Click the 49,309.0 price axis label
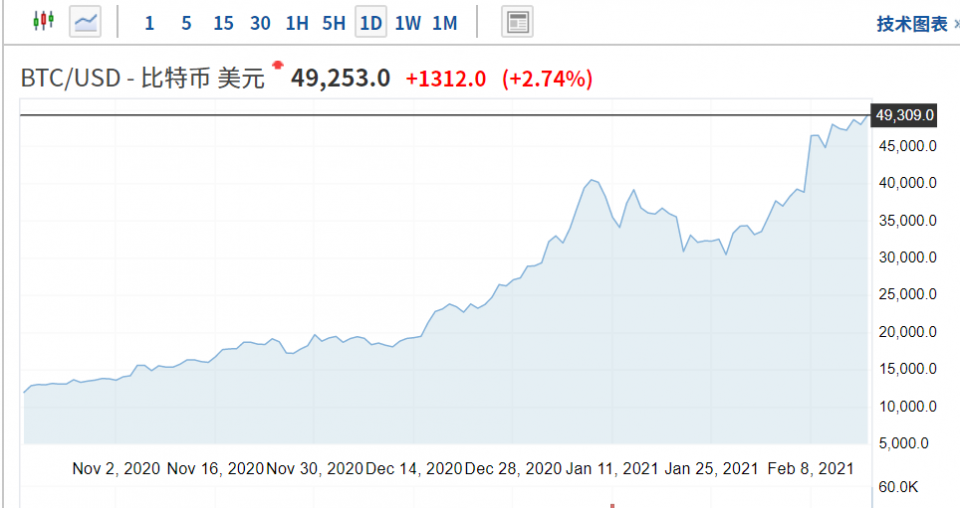The width and height of the screenshot is (960, 508). pyautogui.click(x=904, y=116)
